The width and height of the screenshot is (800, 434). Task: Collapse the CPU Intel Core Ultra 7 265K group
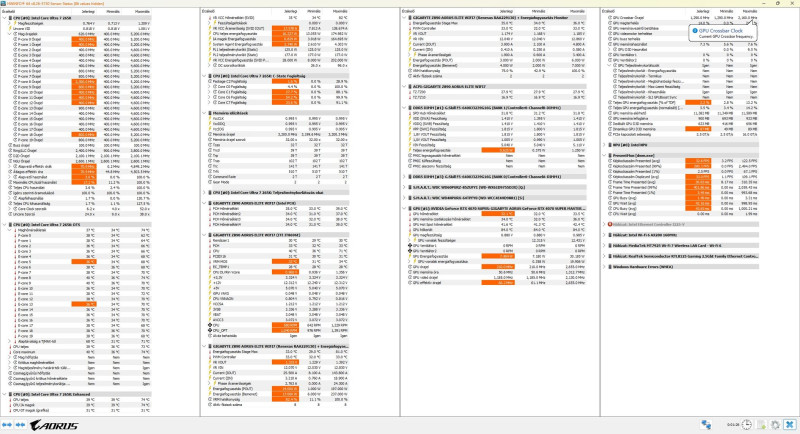click(x=5, y=18)
